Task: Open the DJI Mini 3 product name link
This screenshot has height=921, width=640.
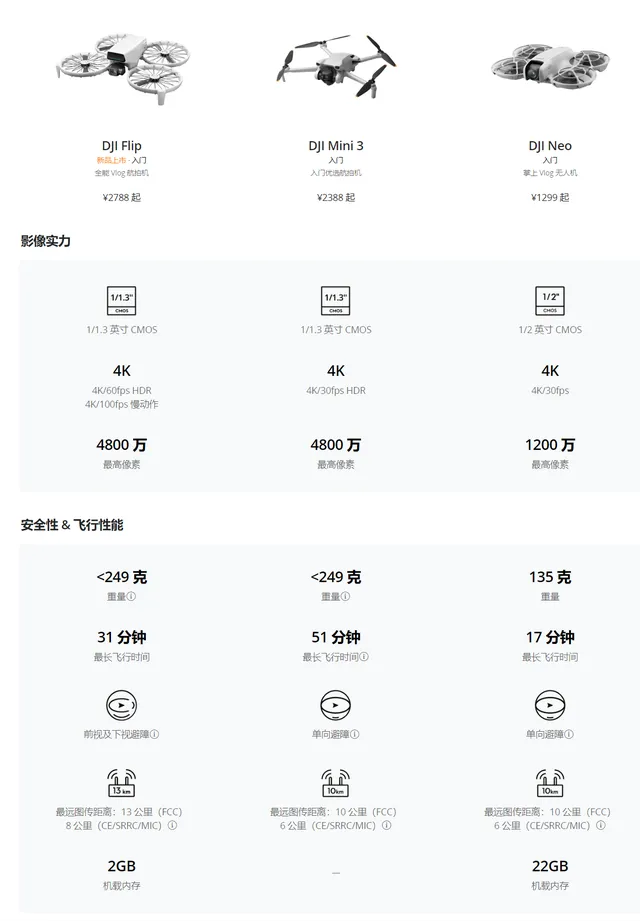Action: [x=336, y=146]
